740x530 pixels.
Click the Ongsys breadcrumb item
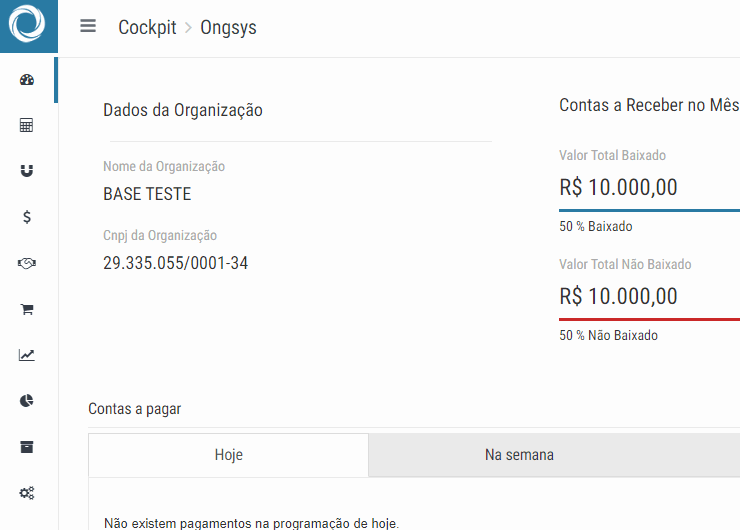228,27
